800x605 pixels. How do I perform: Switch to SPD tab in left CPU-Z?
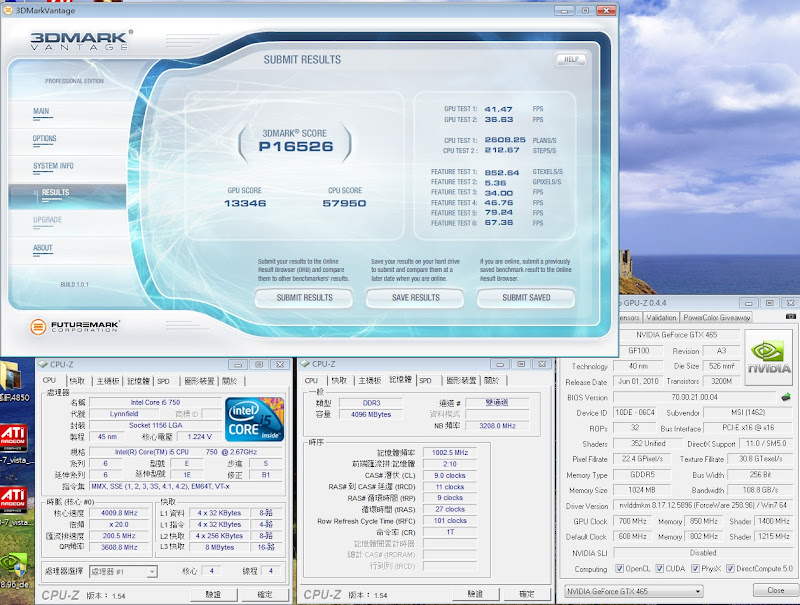click(163, 381)
